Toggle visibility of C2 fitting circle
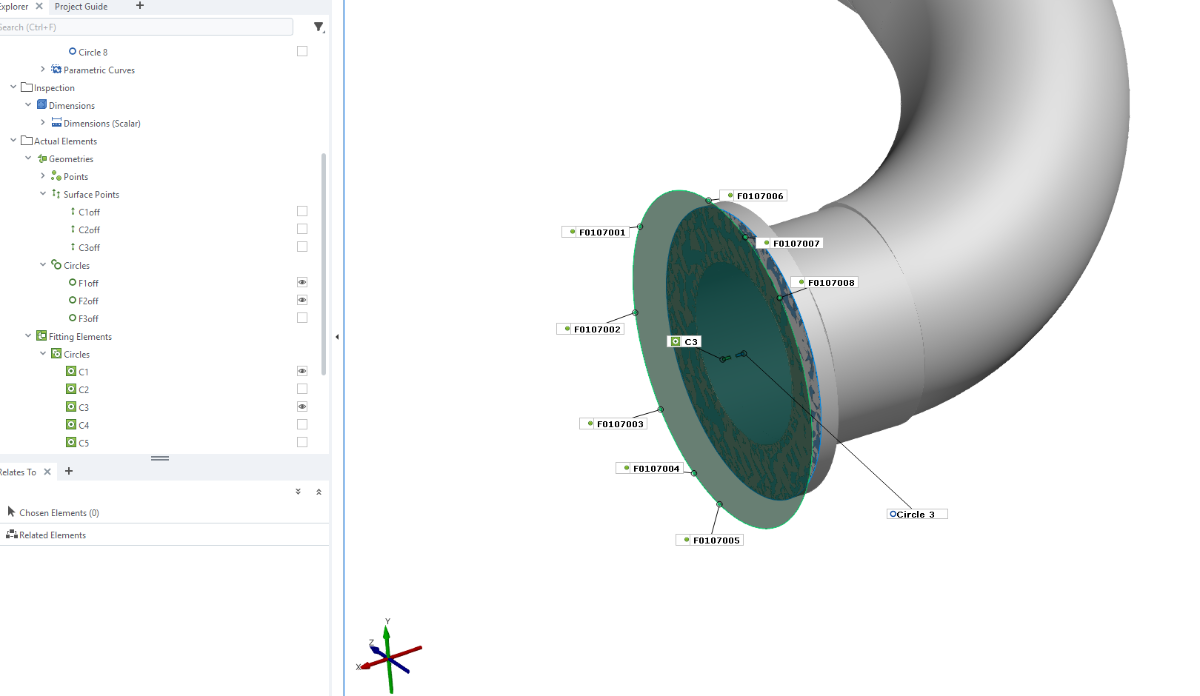1200x696 pixels. [x=302, y=389]
